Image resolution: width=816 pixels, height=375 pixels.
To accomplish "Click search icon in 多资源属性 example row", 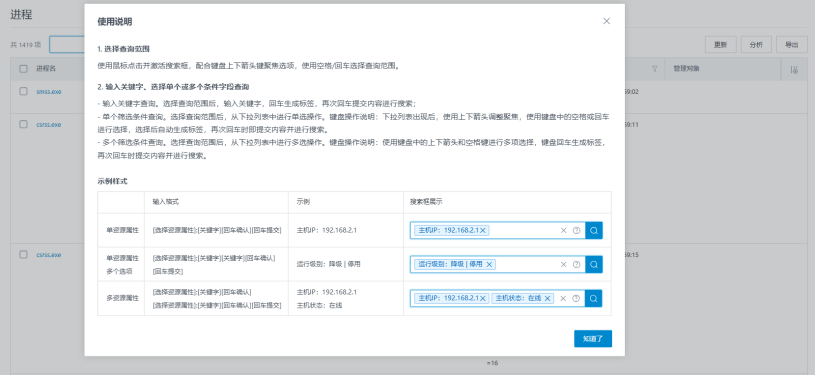I will [x=594, y=298].
